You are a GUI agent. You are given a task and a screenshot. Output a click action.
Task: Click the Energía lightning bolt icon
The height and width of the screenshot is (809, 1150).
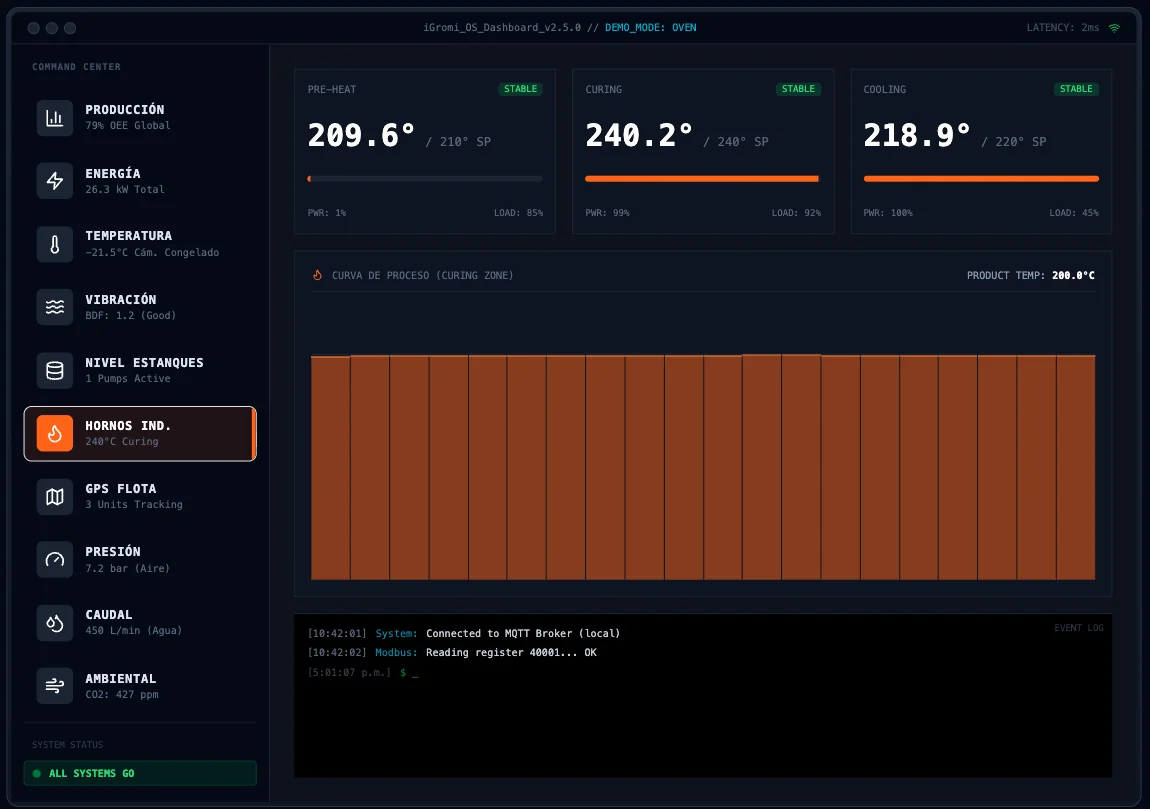coord(55,181)
